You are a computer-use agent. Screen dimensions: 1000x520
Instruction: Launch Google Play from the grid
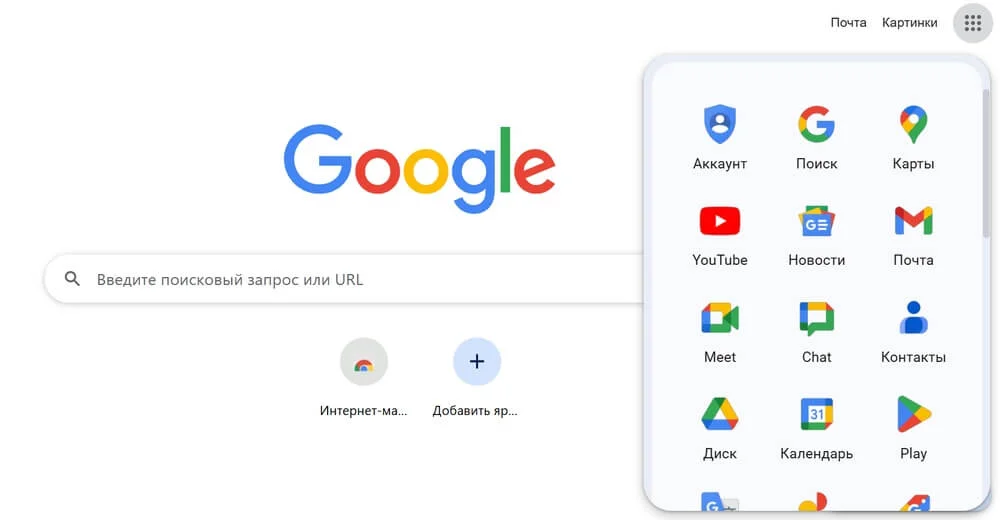[913, 427]
